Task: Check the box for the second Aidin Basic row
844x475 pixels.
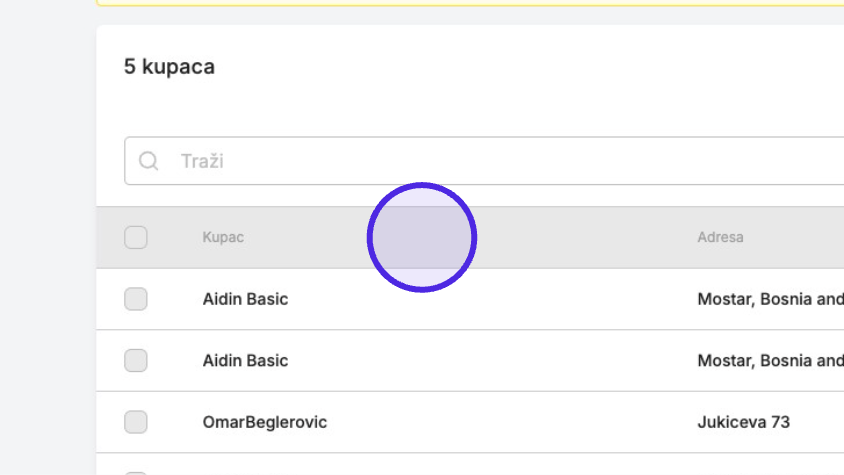Action: (x=136, y=360)
